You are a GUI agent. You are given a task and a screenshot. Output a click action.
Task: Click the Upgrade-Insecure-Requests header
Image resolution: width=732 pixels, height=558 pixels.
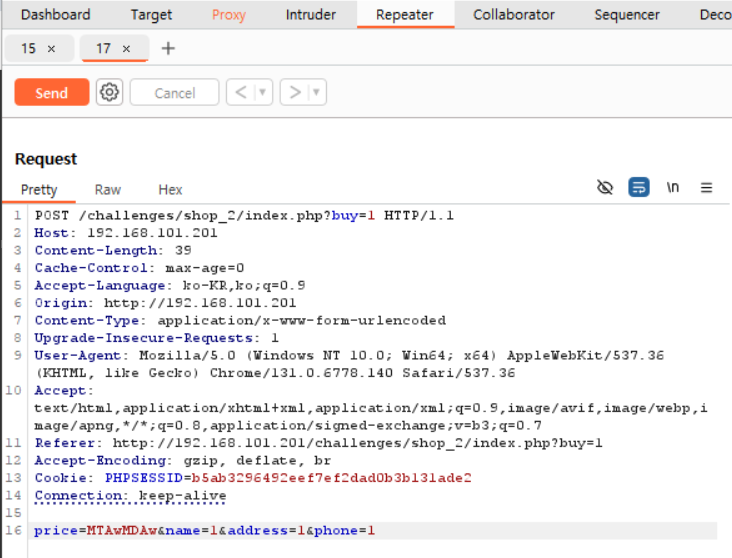[x=156, y=338]
